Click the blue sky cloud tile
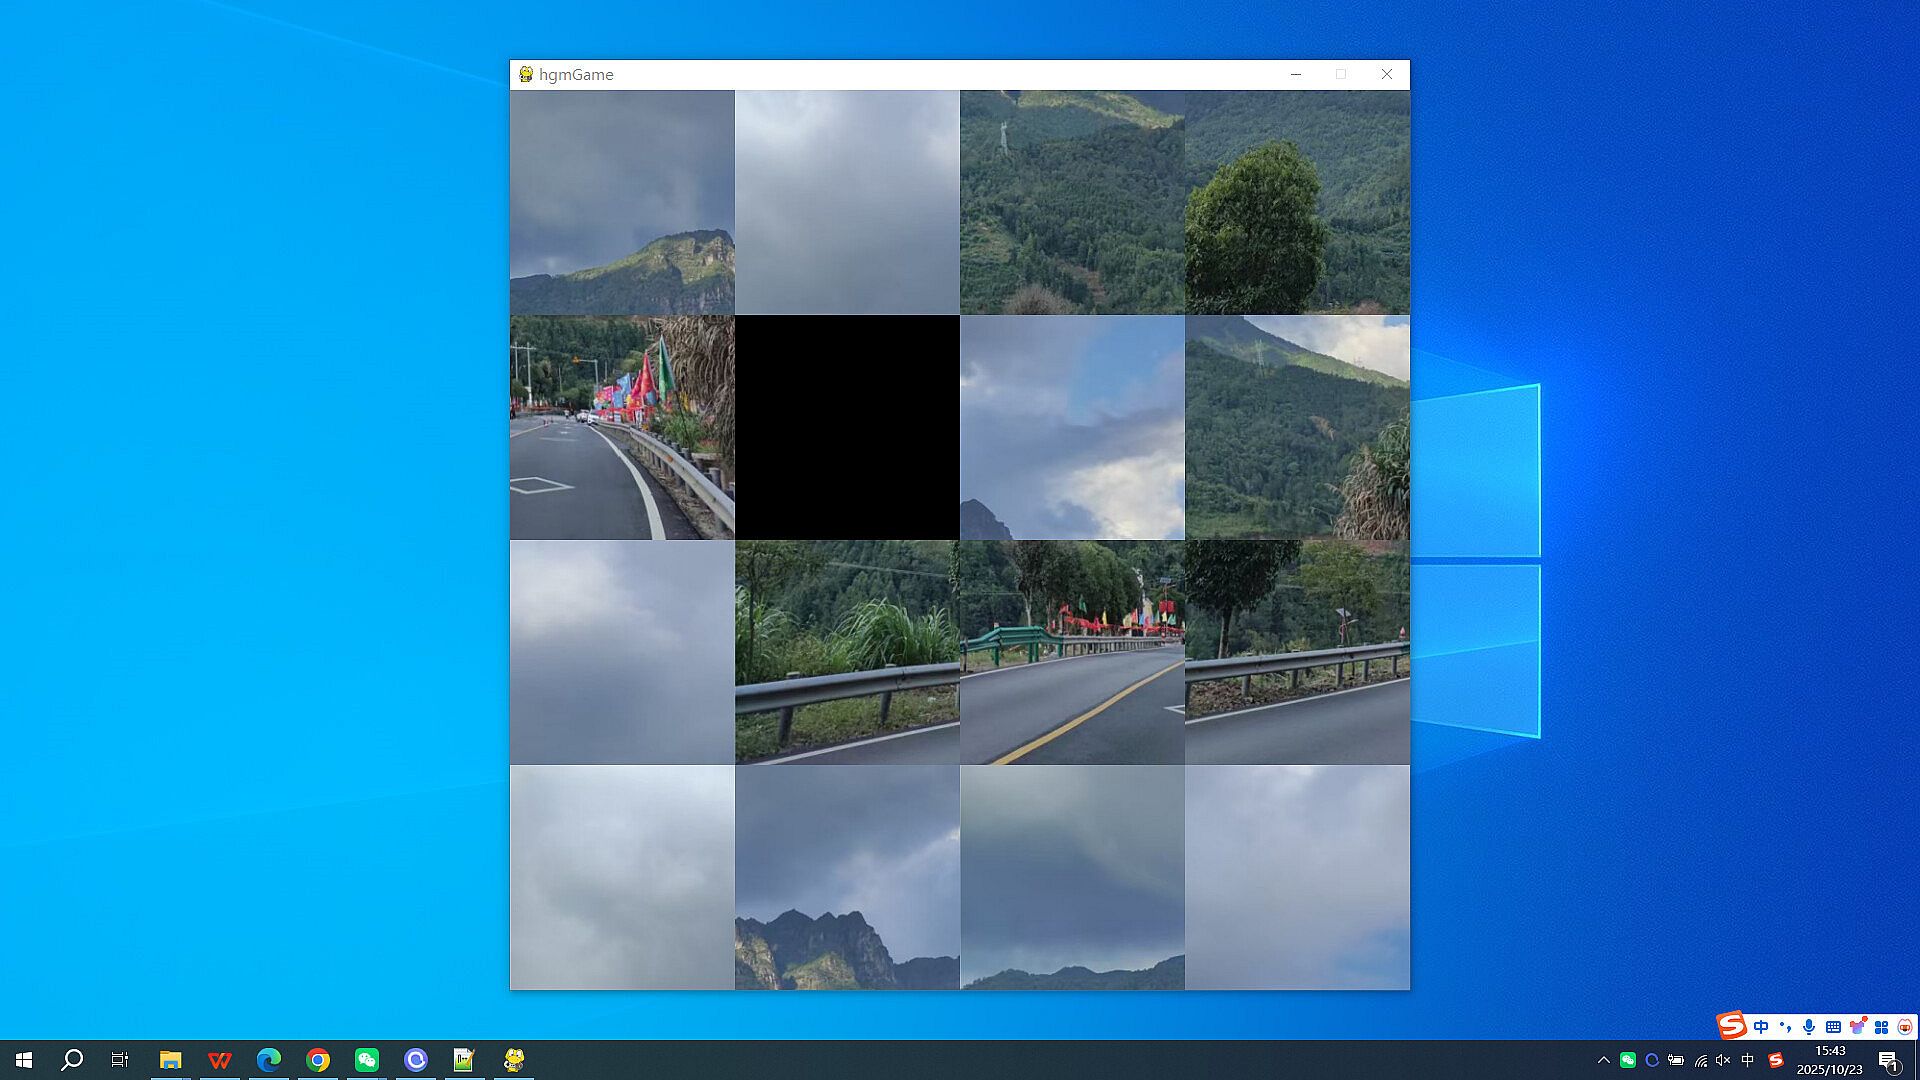The width and height of the screenshot is (1920, 1080). pos(1072,428)
